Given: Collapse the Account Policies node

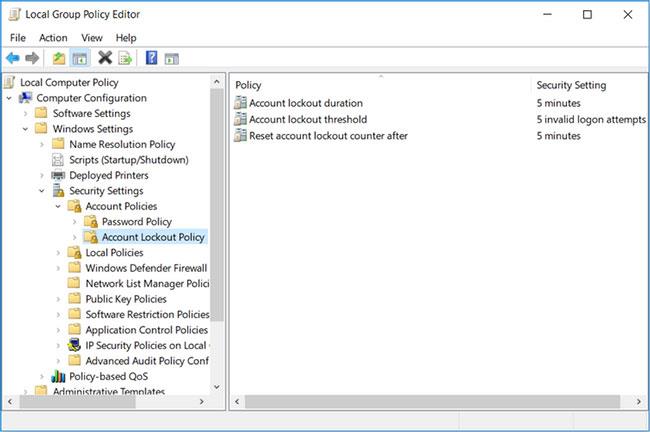Looking at the screenshot, I should point(58,206).
